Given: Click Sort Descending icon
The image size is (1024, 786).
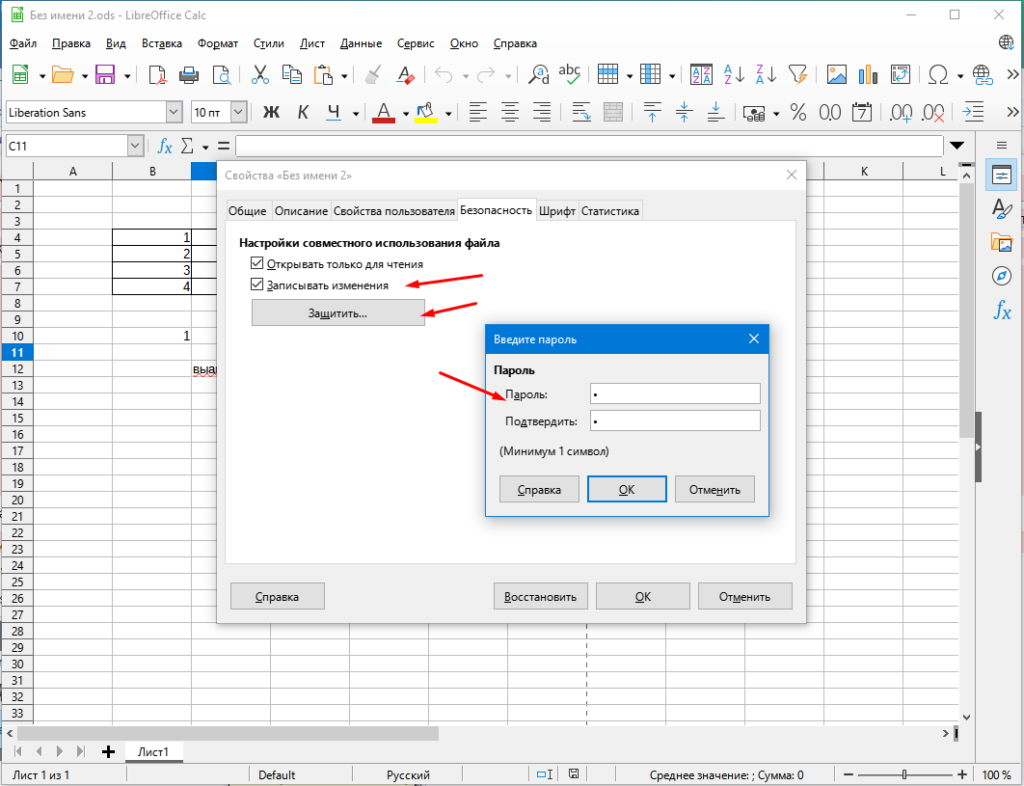Looking at the screenshot, I should [765, 74].
